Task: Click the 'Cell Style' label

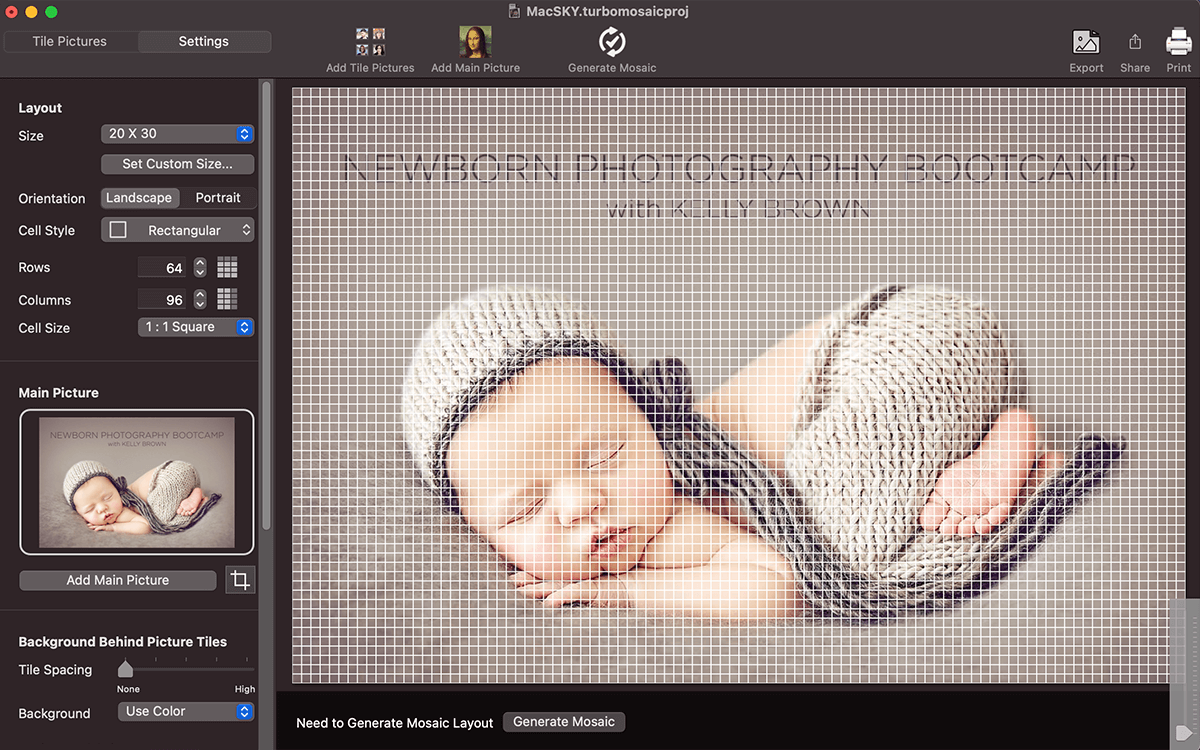Action: click(x=47, y=231)
